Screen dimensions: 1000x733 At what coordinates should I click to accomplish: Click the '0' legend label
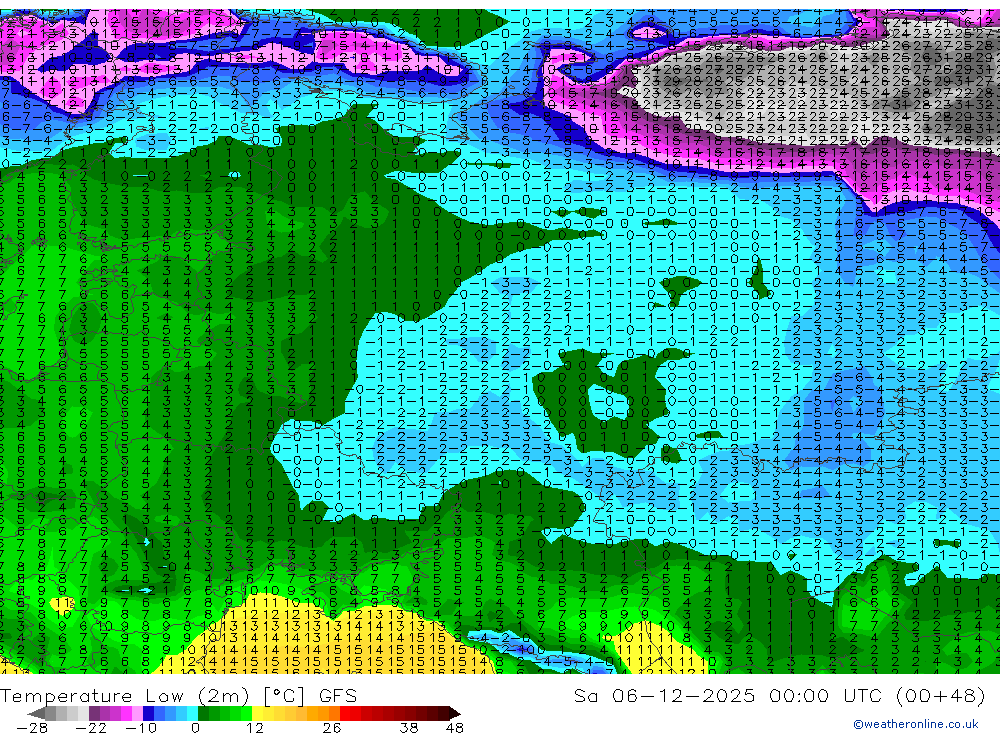point(195,728)
